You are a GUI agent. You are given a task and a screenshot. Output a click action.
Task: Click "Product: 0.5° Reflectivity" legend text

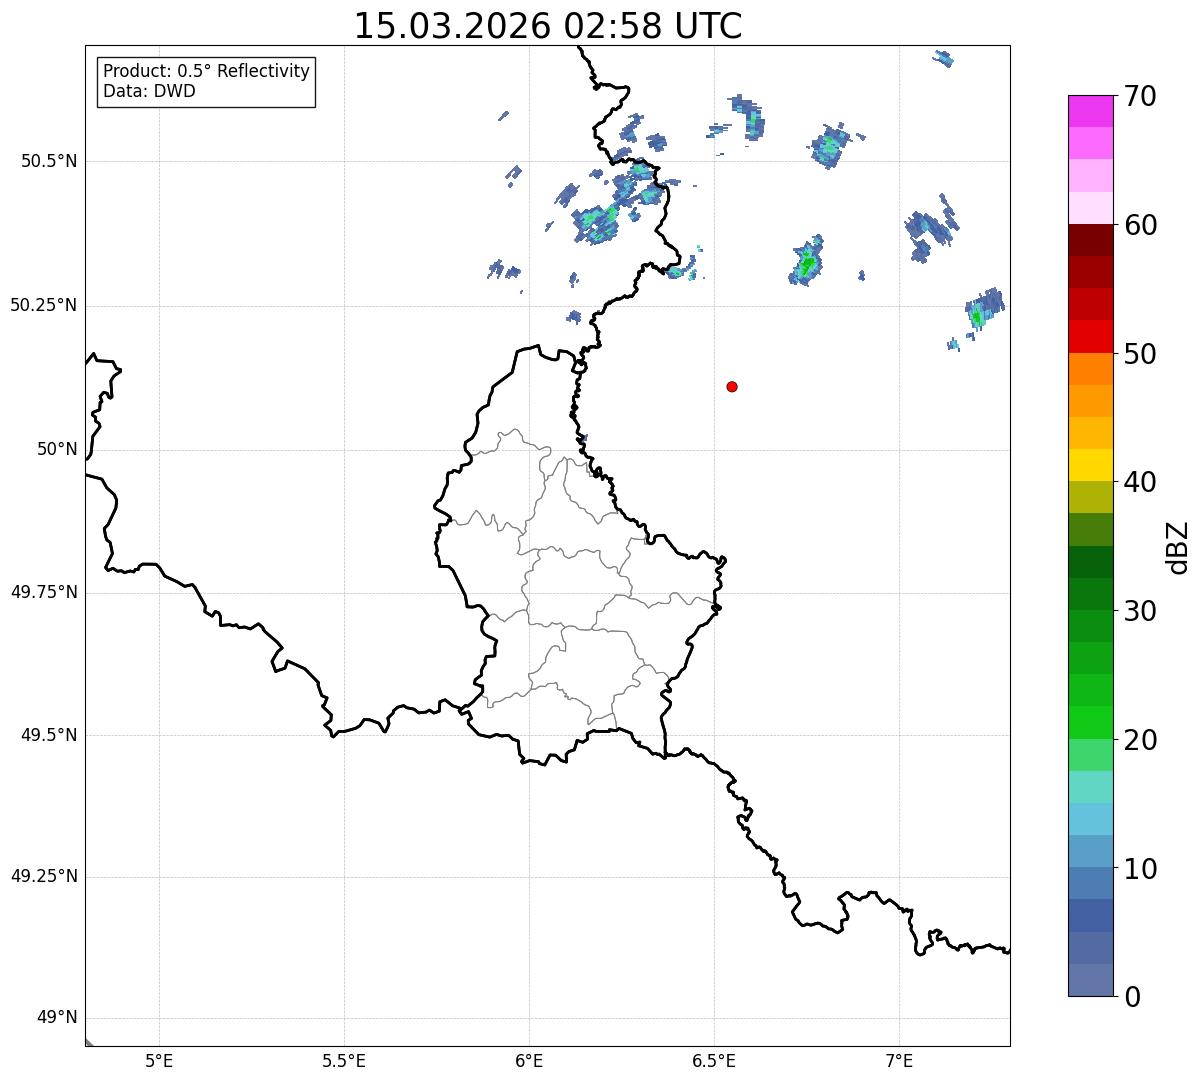pyautogui.click(x=206, y=72)
